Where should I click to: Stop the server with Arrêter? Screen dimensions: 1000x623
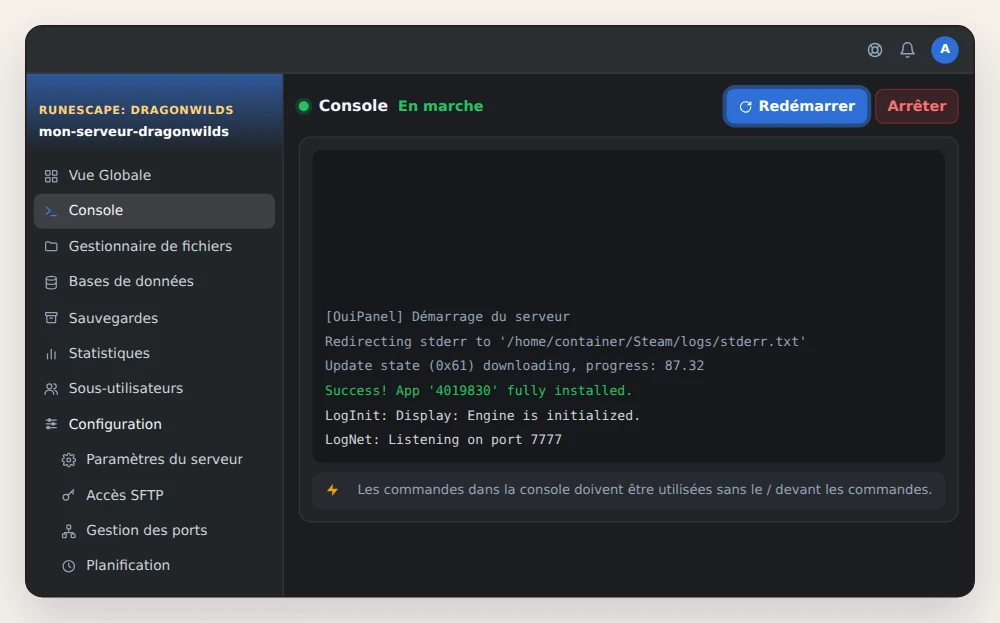pos(916,106)
